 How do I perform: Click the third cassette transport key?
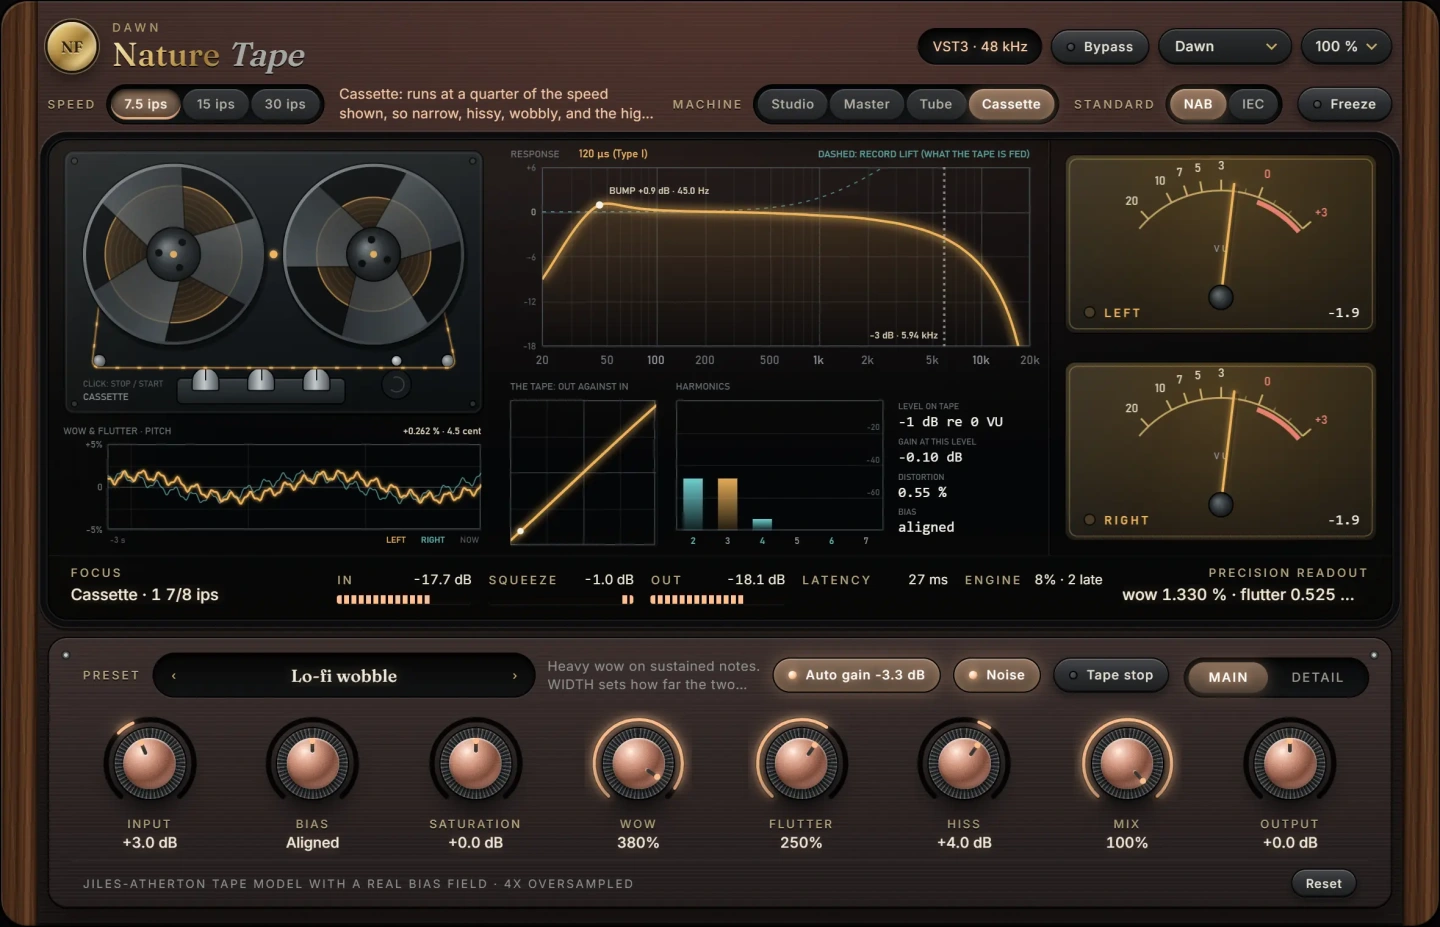(x=316, y=380)
